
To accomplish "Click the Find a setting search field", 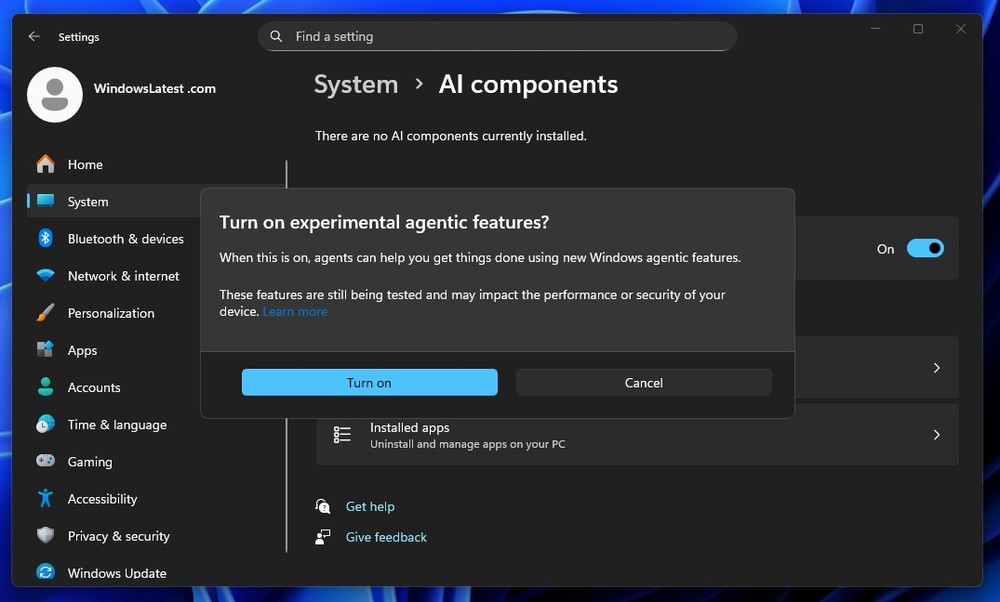I will [x=497, y=36].
